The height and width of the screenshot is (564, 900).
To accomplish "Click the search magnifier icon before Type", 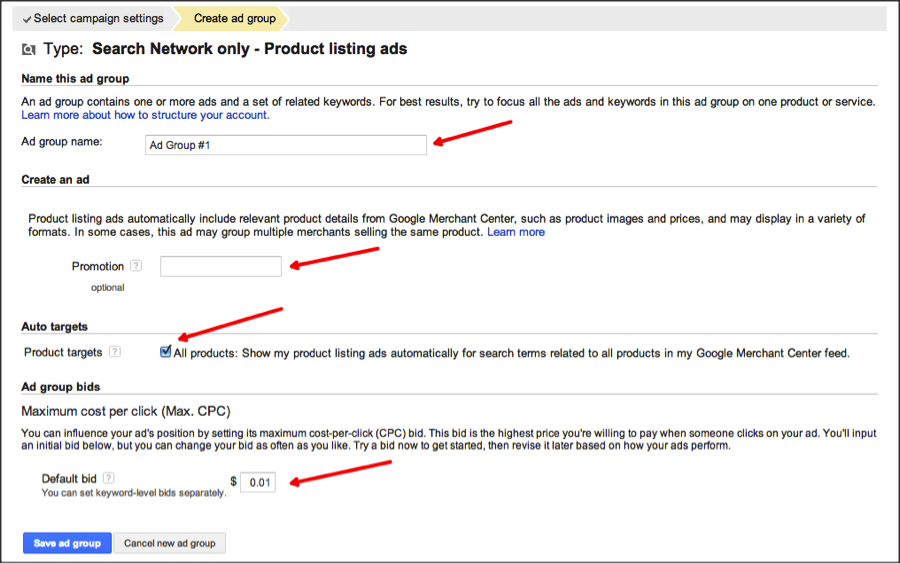I will [x=28, y=49].
